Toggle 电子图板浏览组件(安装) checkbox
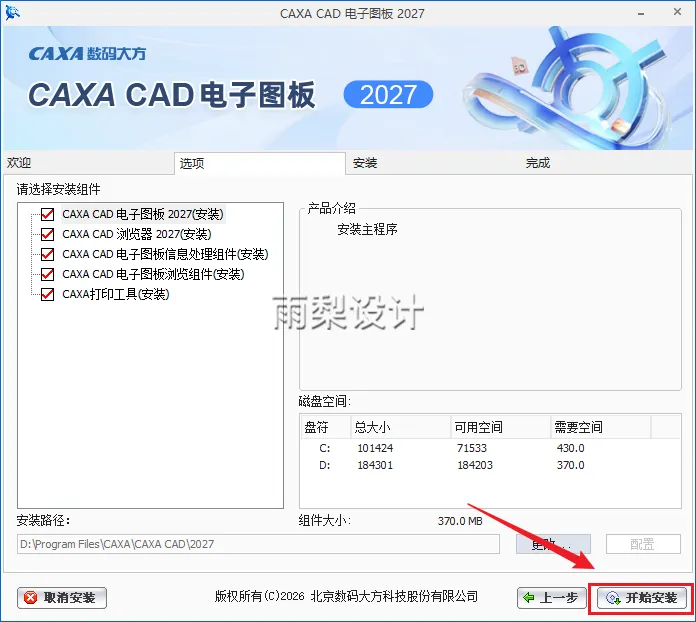The image size is (696, 622). [x=47, y=274]
